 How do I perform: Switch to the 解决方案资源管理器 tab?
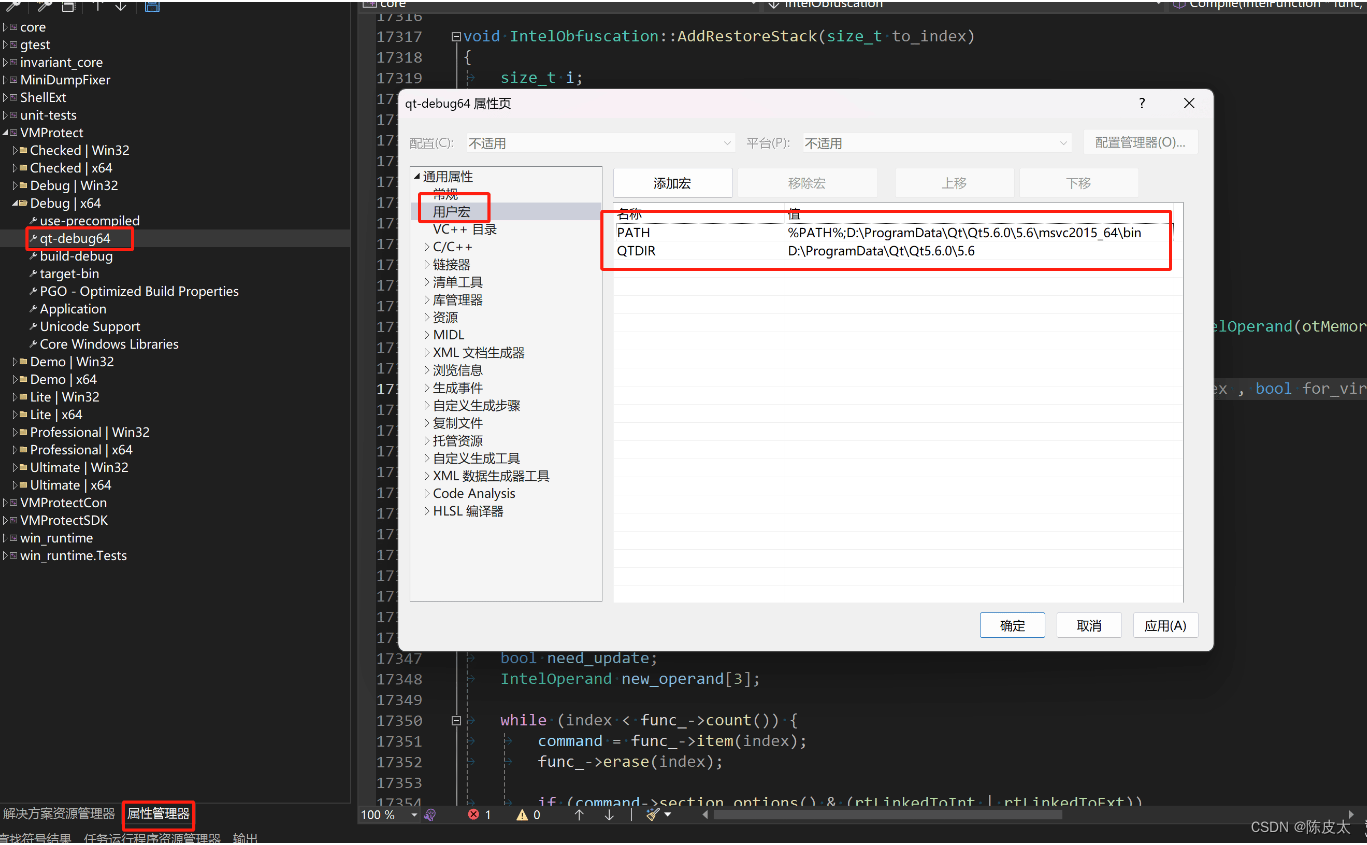[58, 813]
